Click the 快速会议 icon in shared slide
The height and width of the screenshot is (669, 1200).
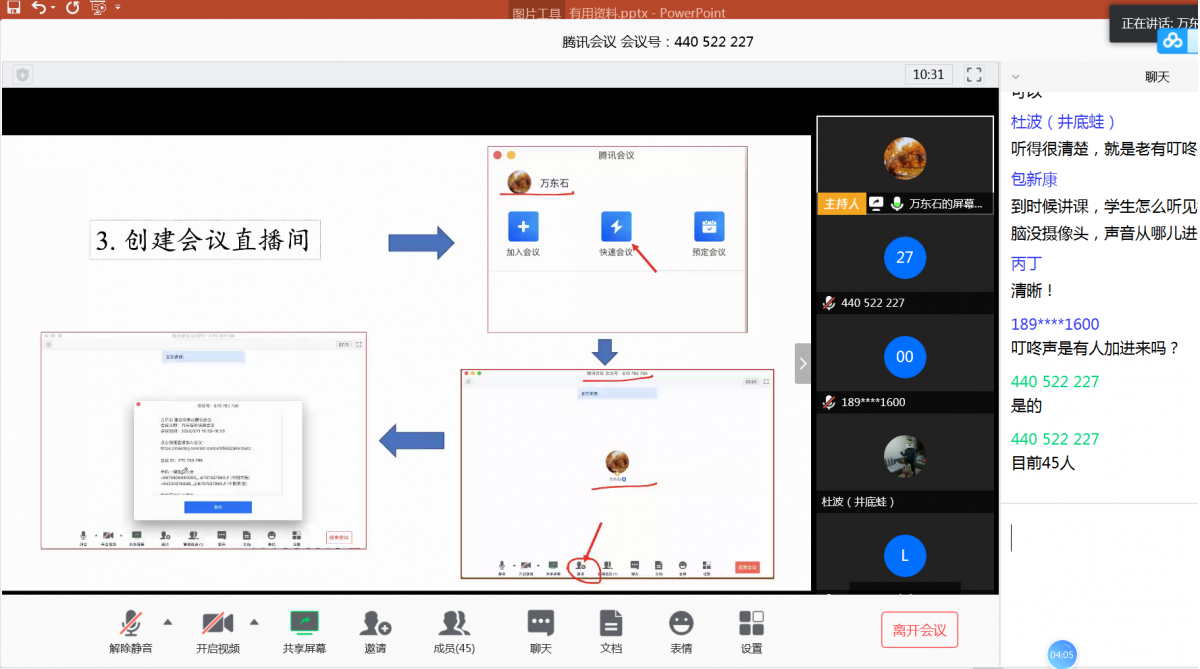click(x=616, y=225)
